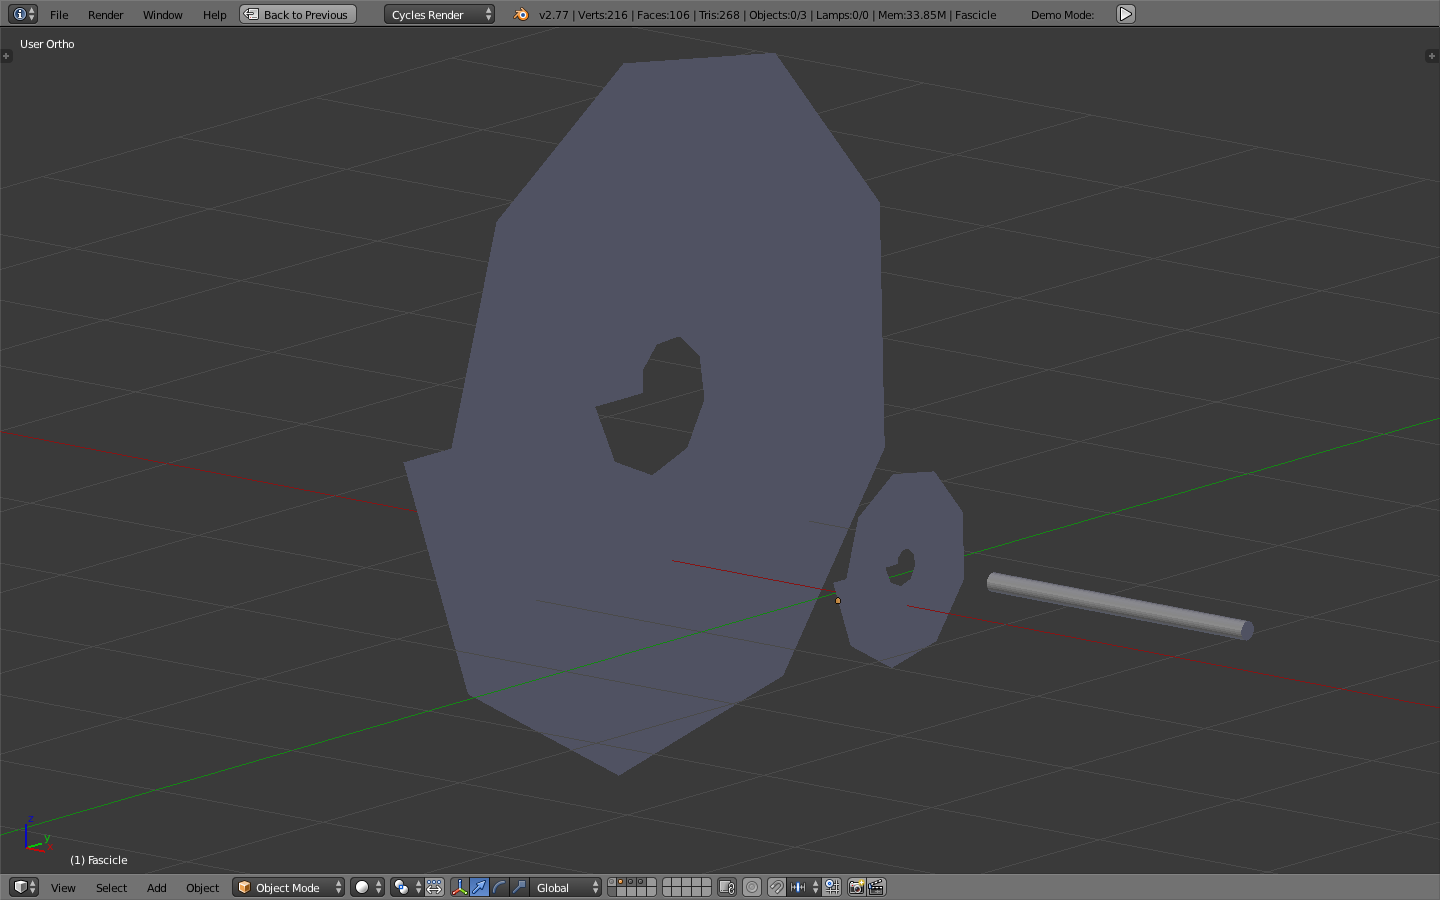Click the Blender logo icon
This screenshot has width=1440, height=900.
coord(521,14)
